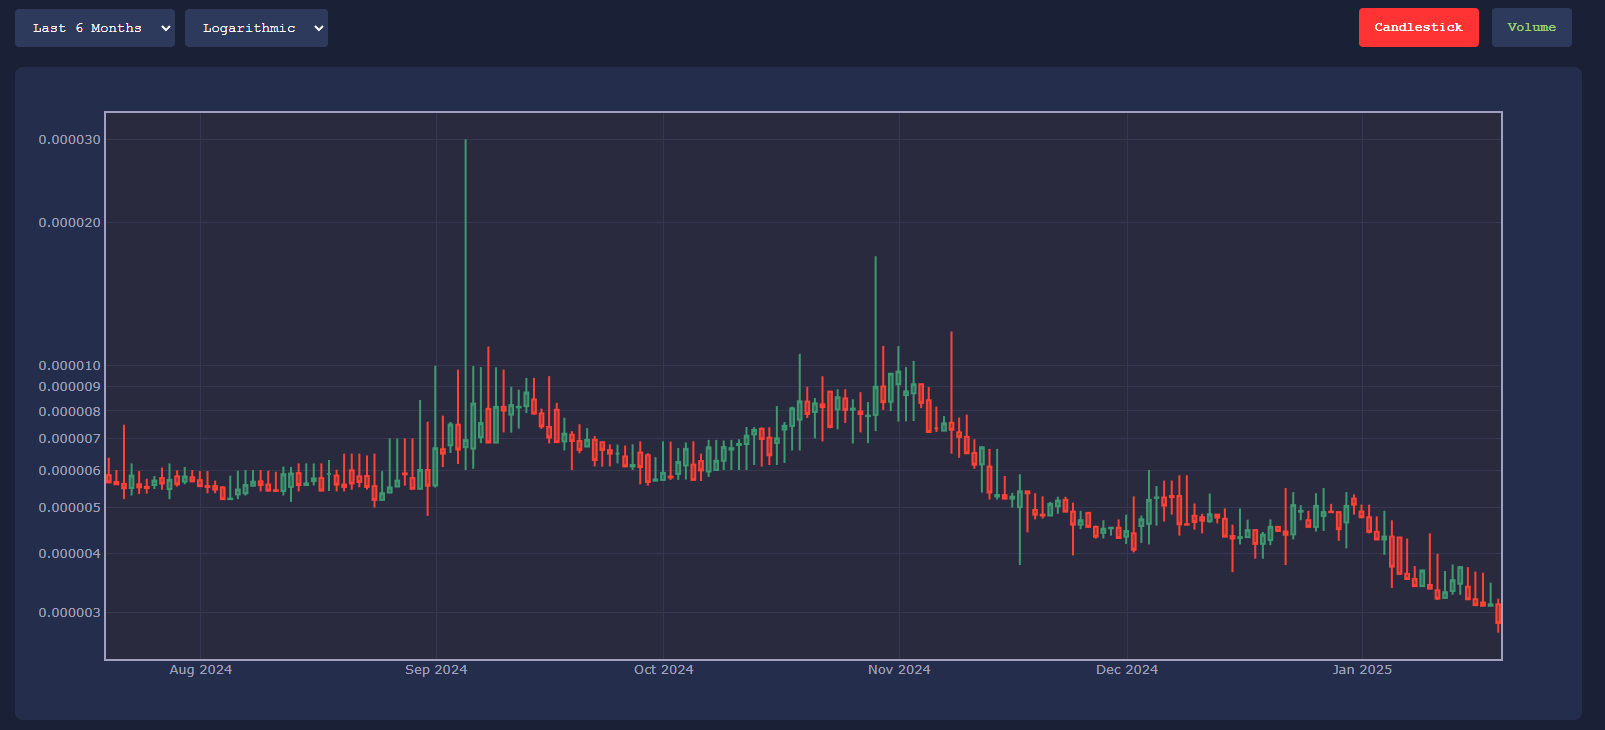Screen dimensions: 1605x730
Task: Click the 0.000004 y-axis price label
Action: [x=70, y=554]
